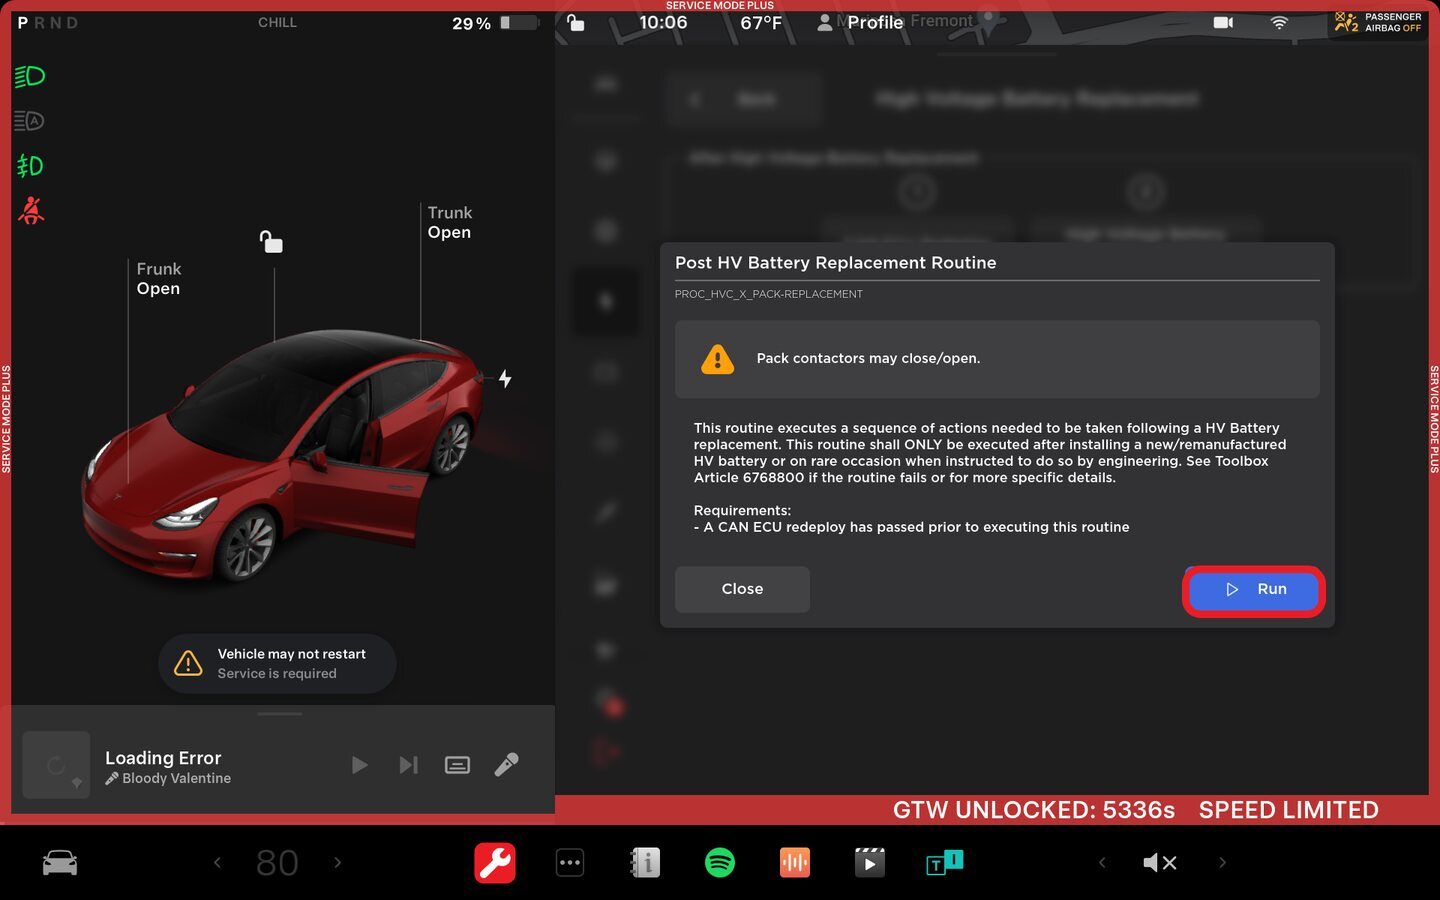Open the orange audio waveform app
The height and width of the screenshot is (900, 1440).
794,863
